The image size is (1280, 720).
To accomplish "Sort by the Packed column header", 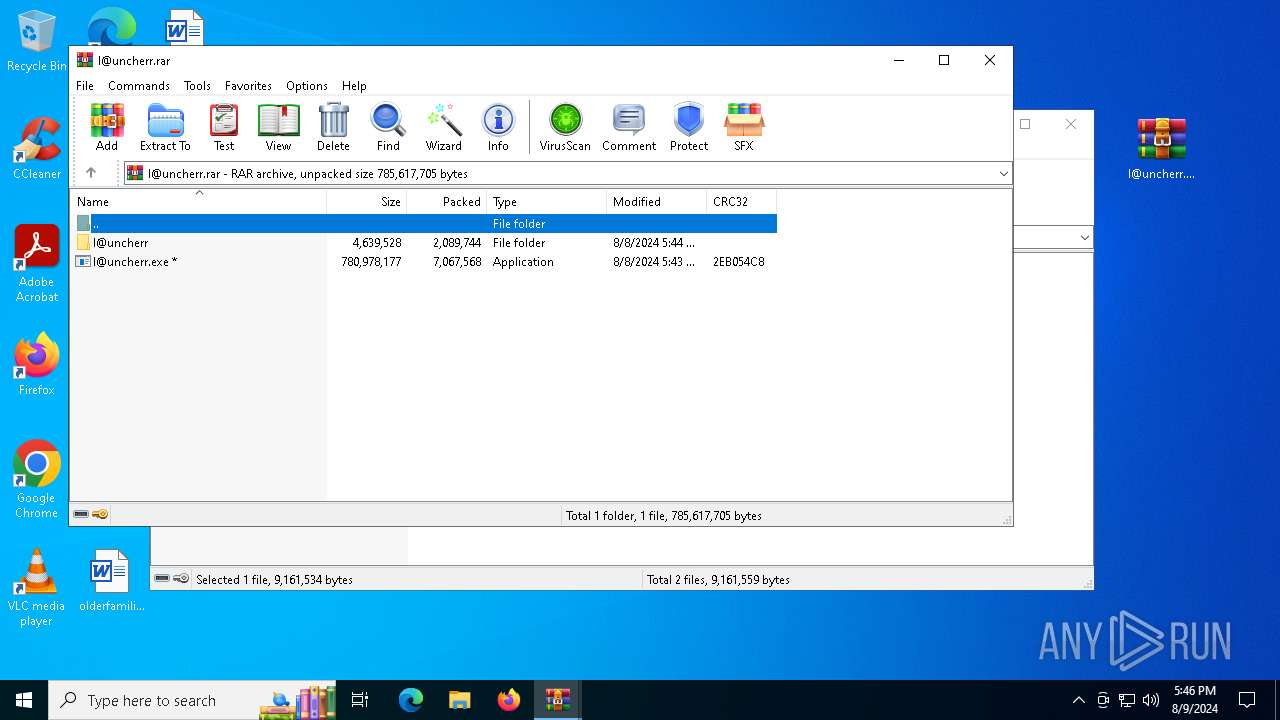I will click(x=447, y=201).
